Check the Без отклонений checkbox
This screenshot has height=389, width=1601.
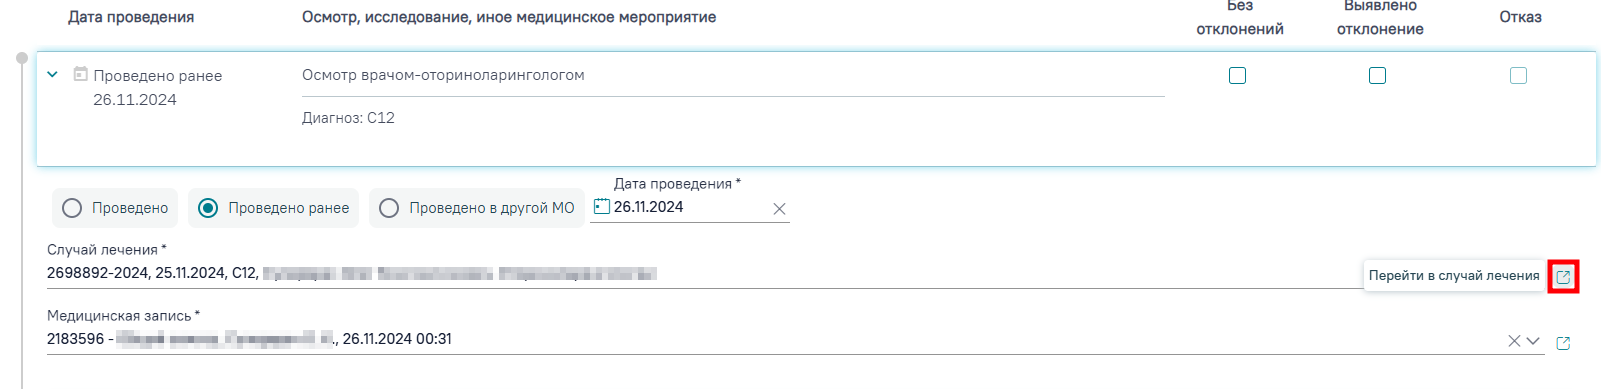(1237, 75)
